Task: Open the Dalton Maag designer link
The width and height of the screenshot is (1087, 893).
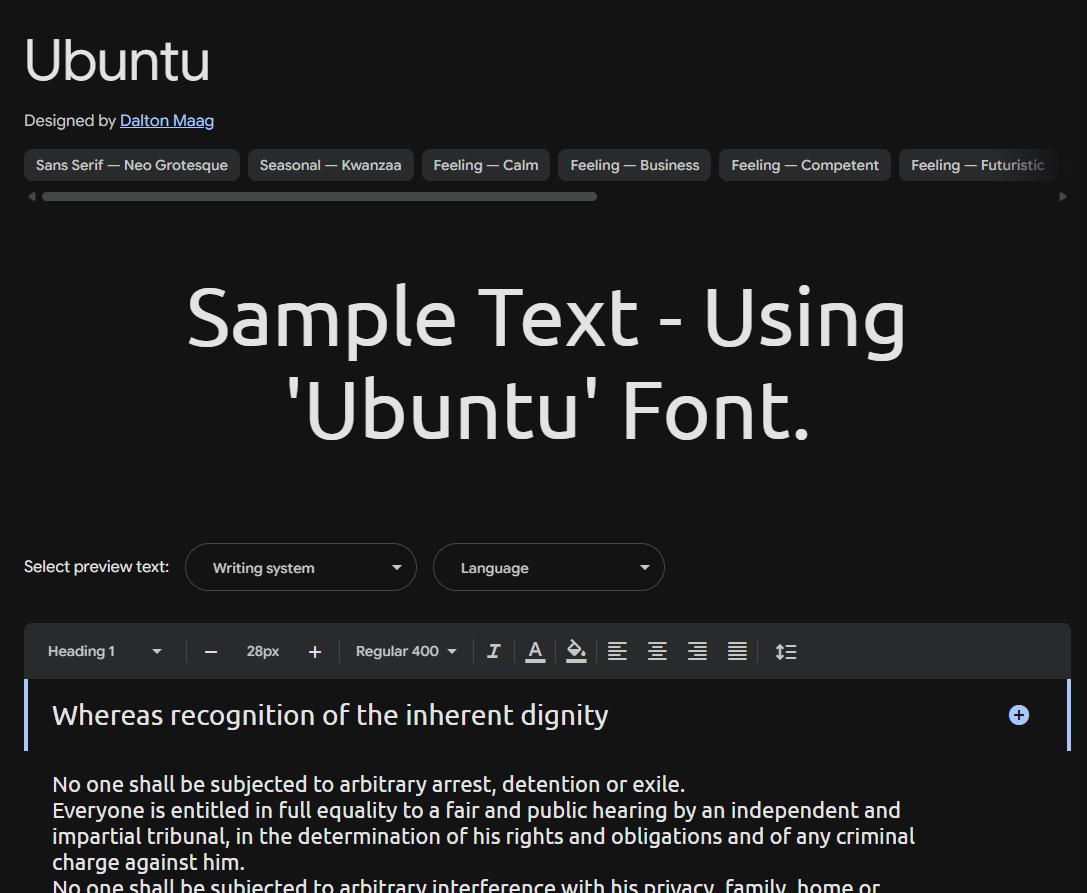Action: tap(166, 121)
